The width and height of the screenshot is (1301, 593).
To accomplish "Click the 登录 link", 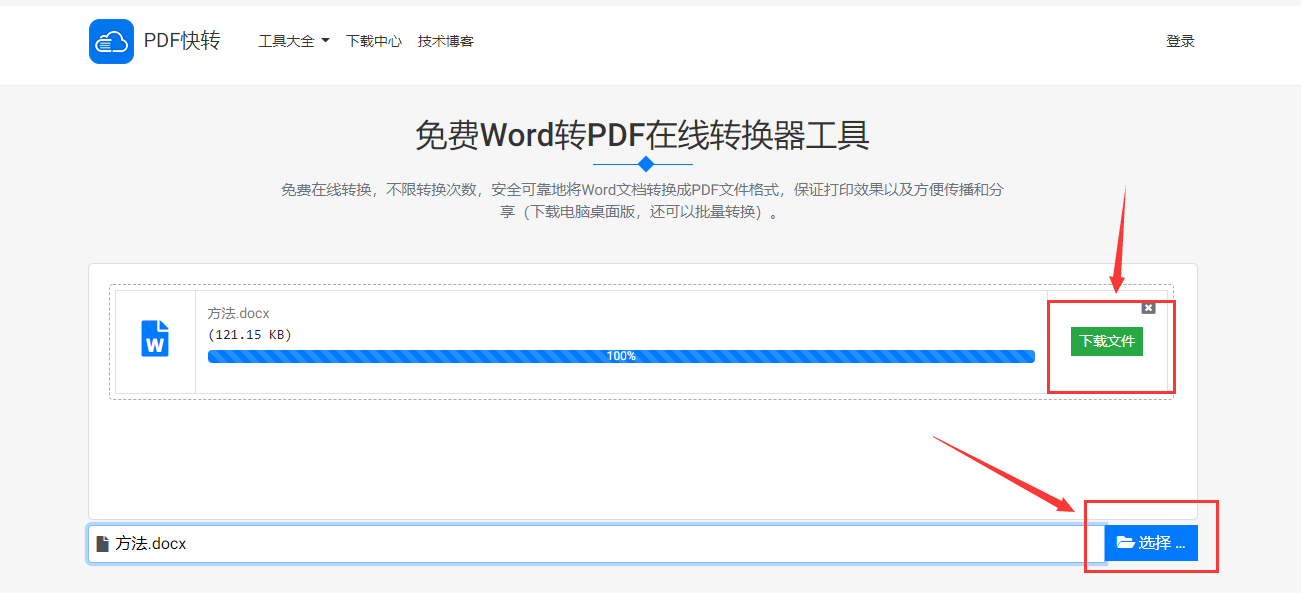I will pyautogui.click(x=1180, y=41).
